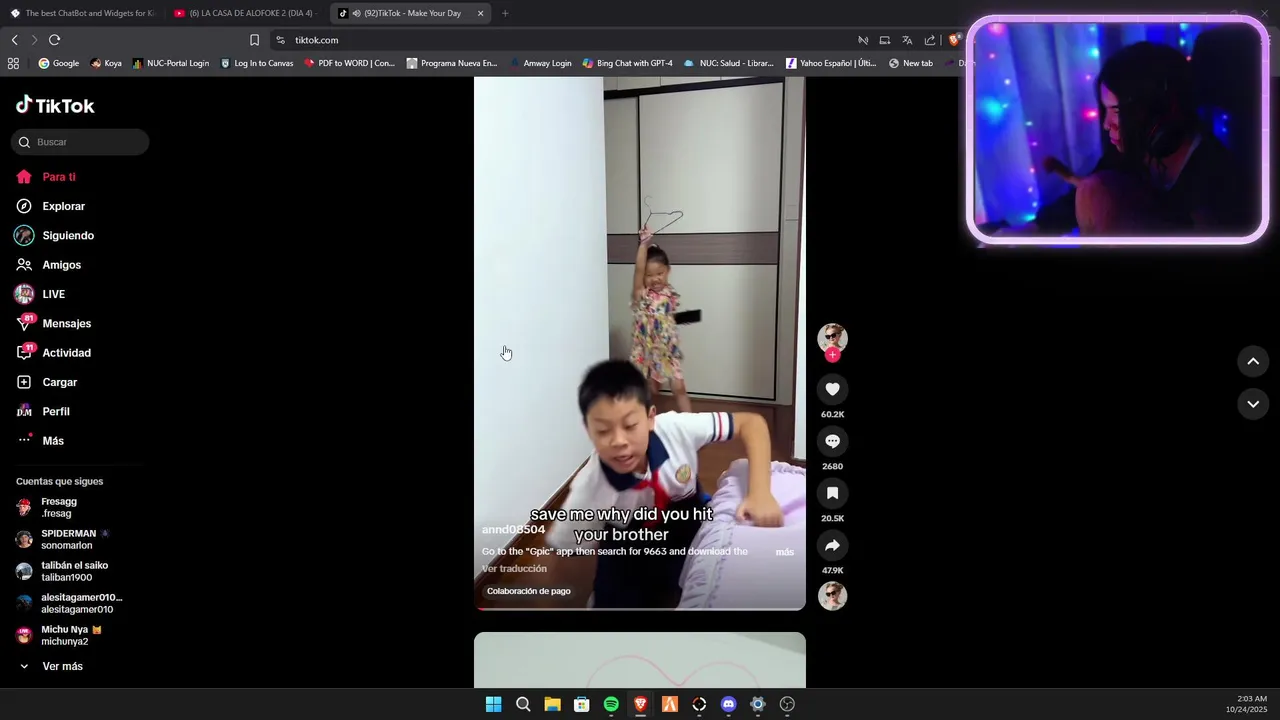Open a new browser tab
1280x720 pixels.
[x=504, y=13]
